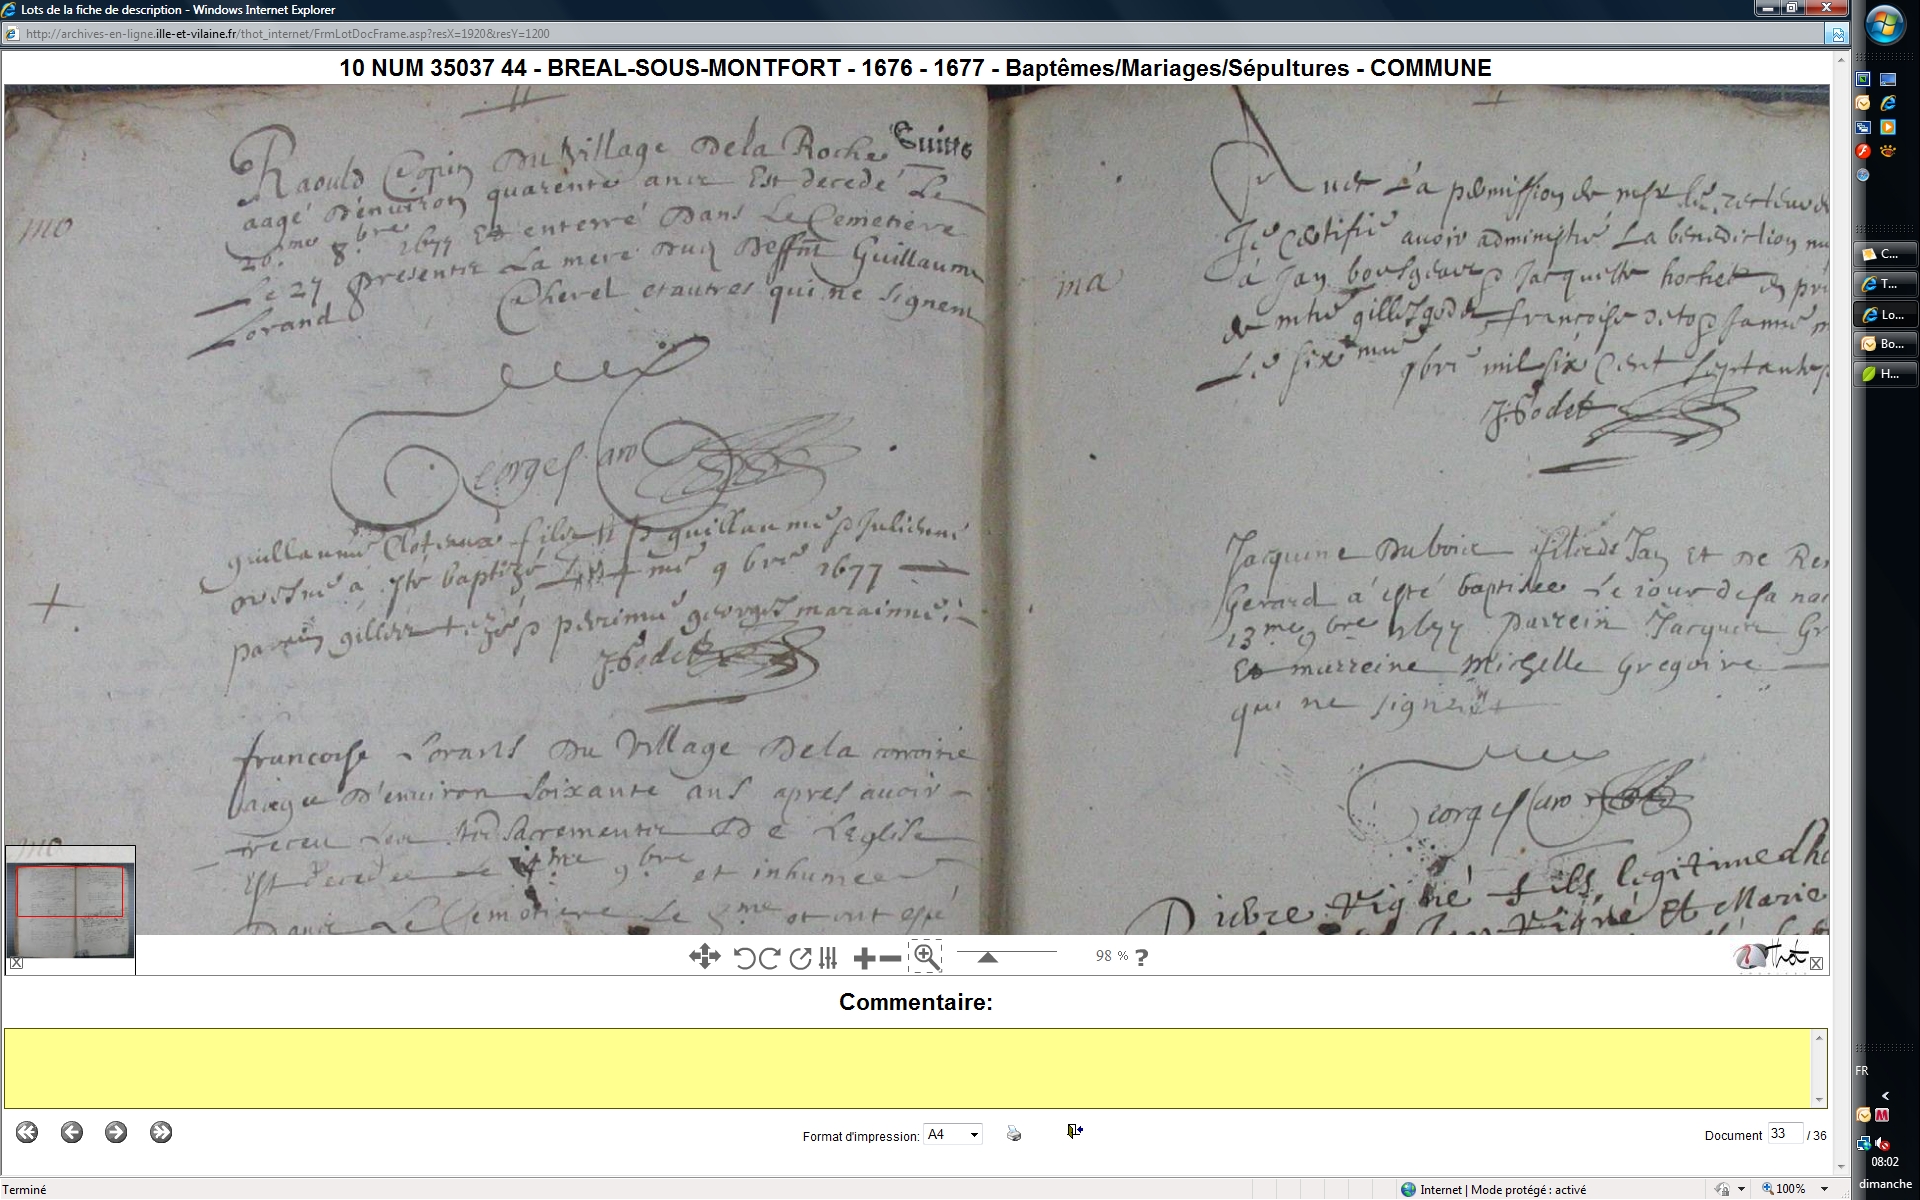Jump to the last document page

coord(161,1132)
